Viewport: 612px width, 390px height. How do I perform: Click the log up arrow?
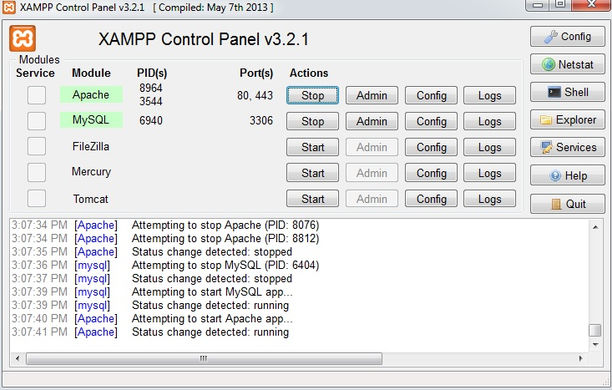pyautogui.click(x=595, y=227)
